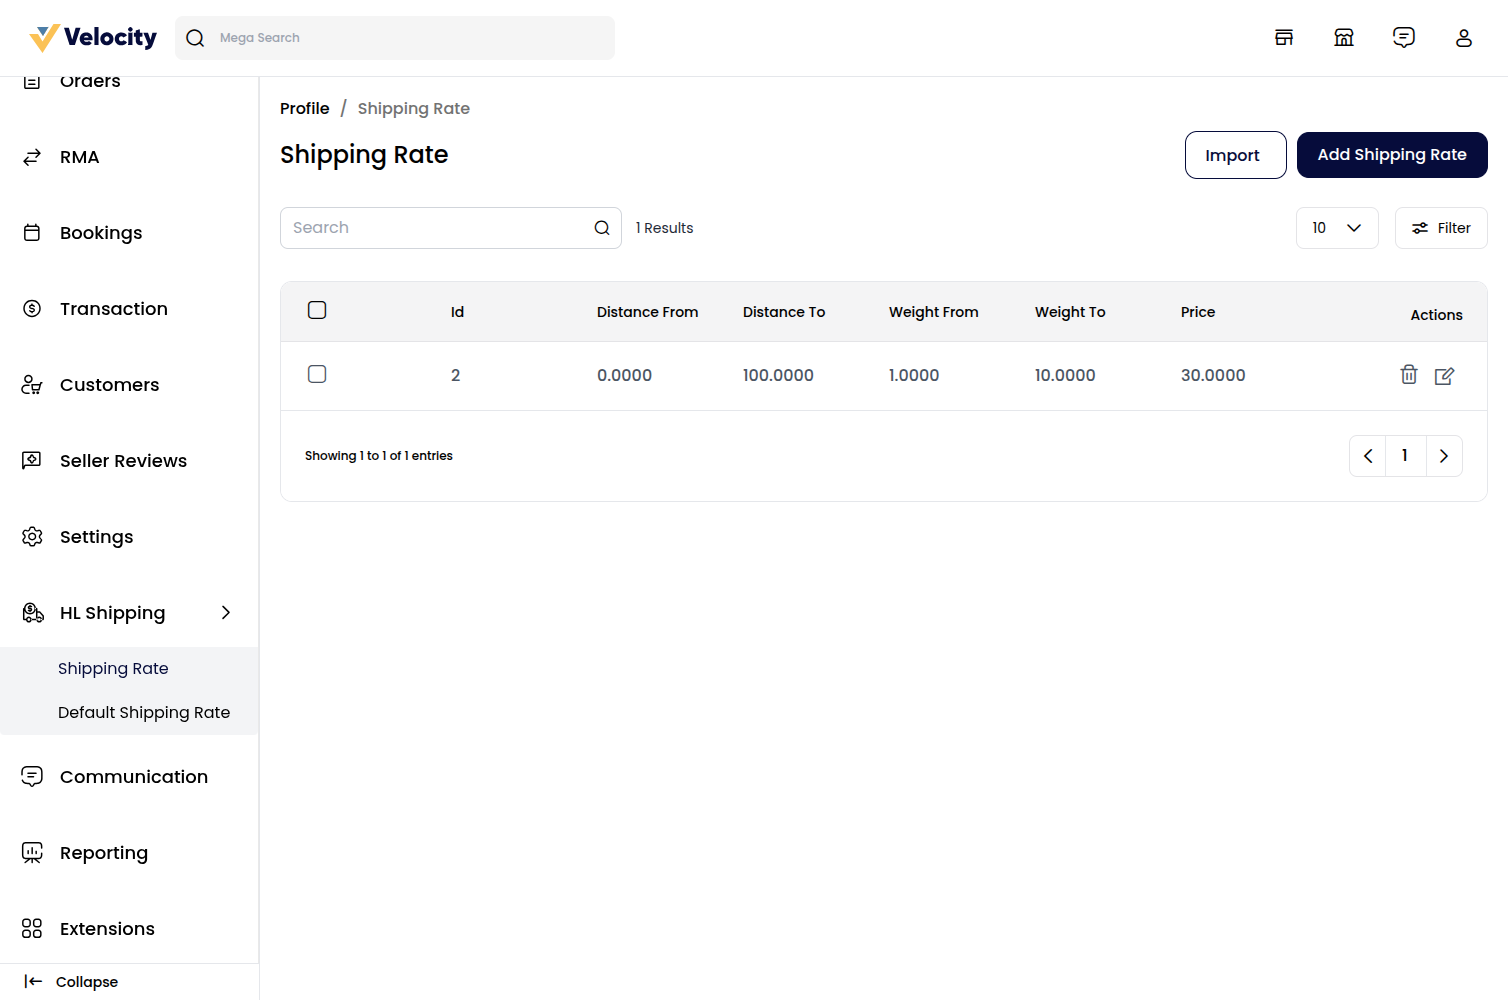This screenshot has height=1000, width=1508.
Task: Click the Add Shipping Rate button
Action: pyautogui.click(x=1392, y=155)
